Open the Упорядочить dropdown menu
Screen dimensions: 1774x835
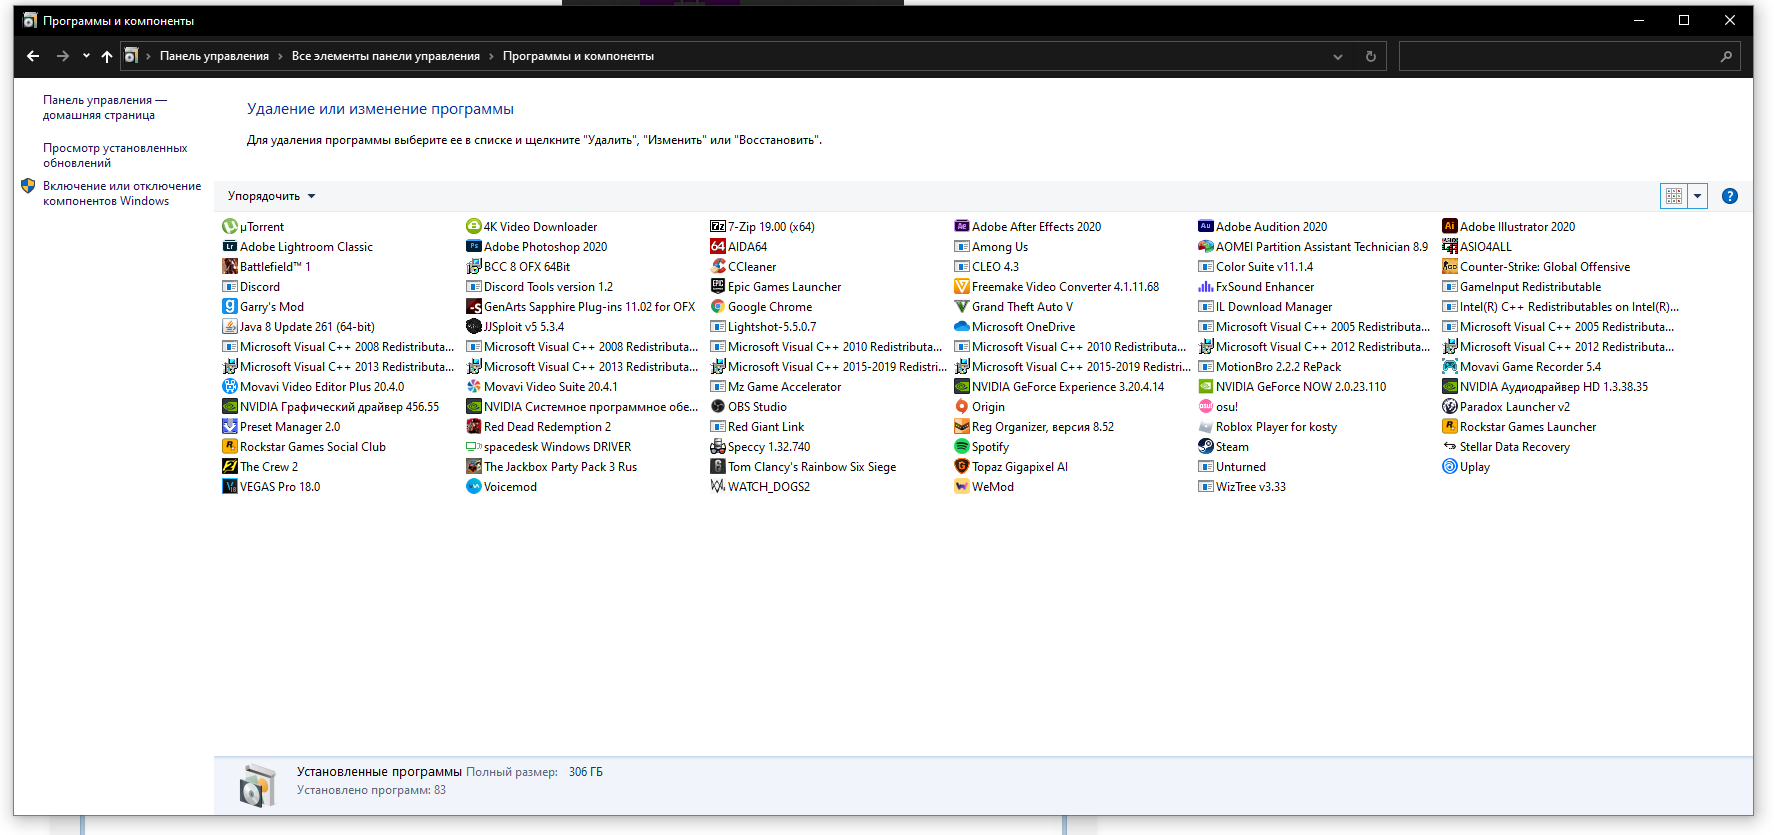[x=271, y=196]
